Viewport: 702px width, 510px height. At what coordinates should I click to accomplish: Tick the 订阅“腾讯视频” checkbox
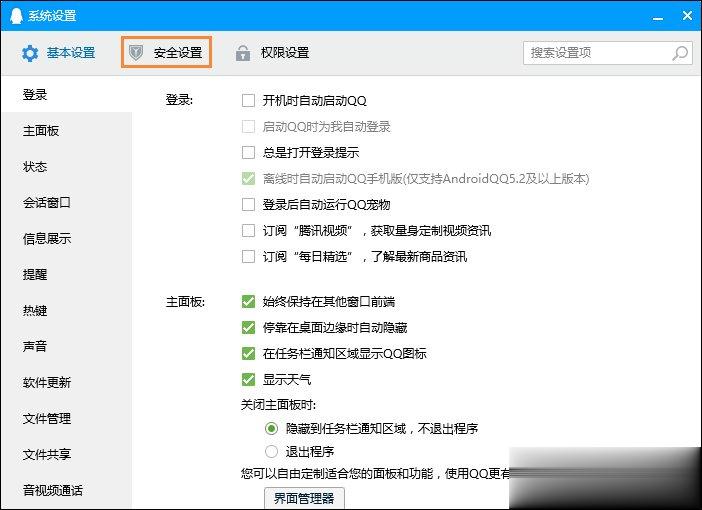pyautogui.click(x=248, y=231)
